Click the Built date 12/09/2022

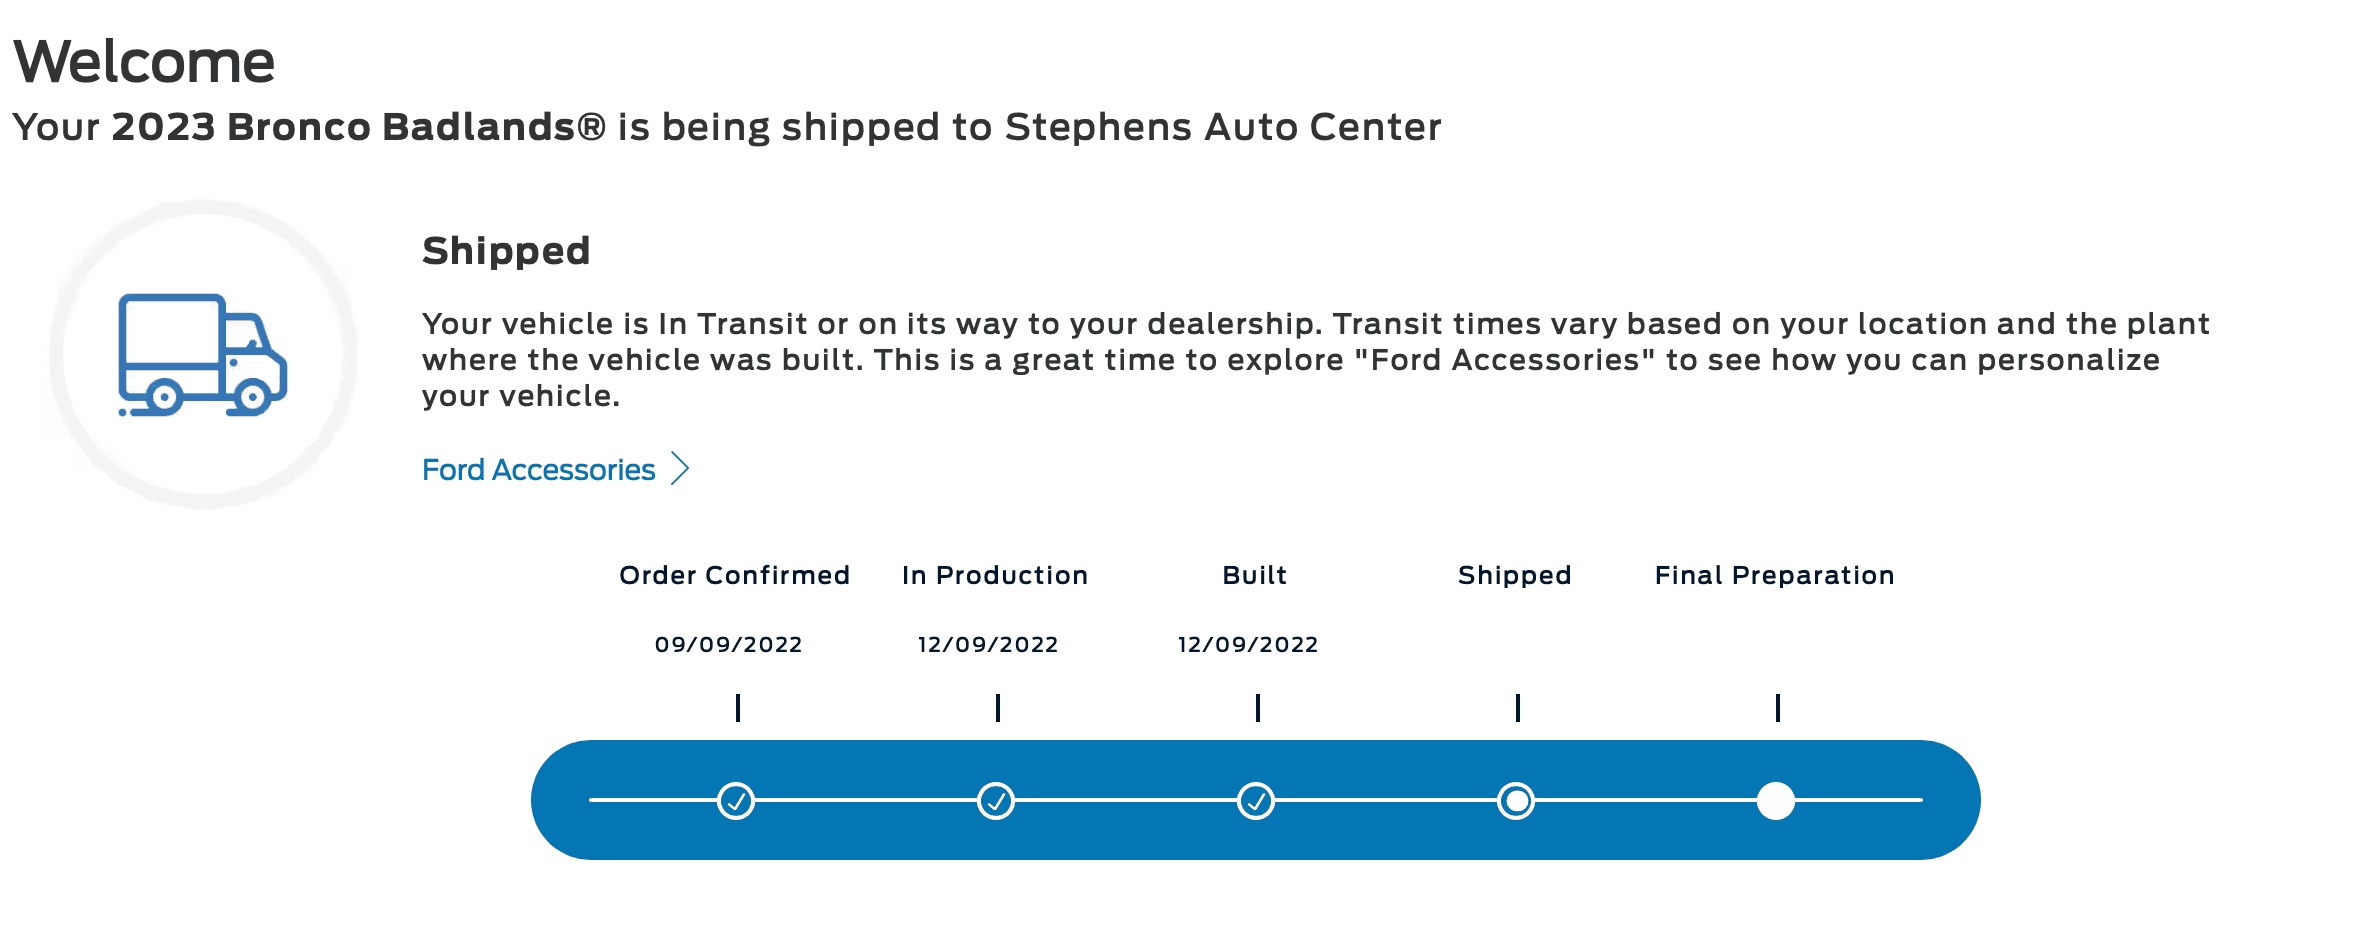point(1248,644)
